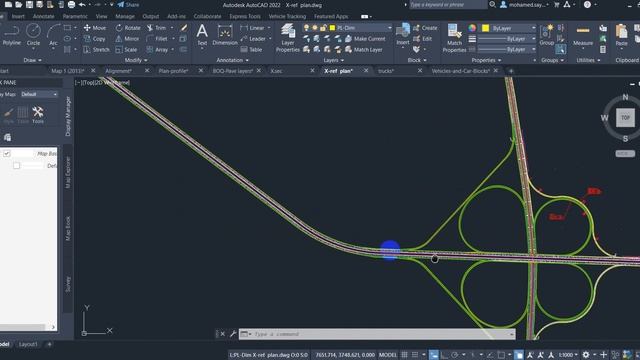Toggle polar tracking in status bar

(x=455, y=355)
